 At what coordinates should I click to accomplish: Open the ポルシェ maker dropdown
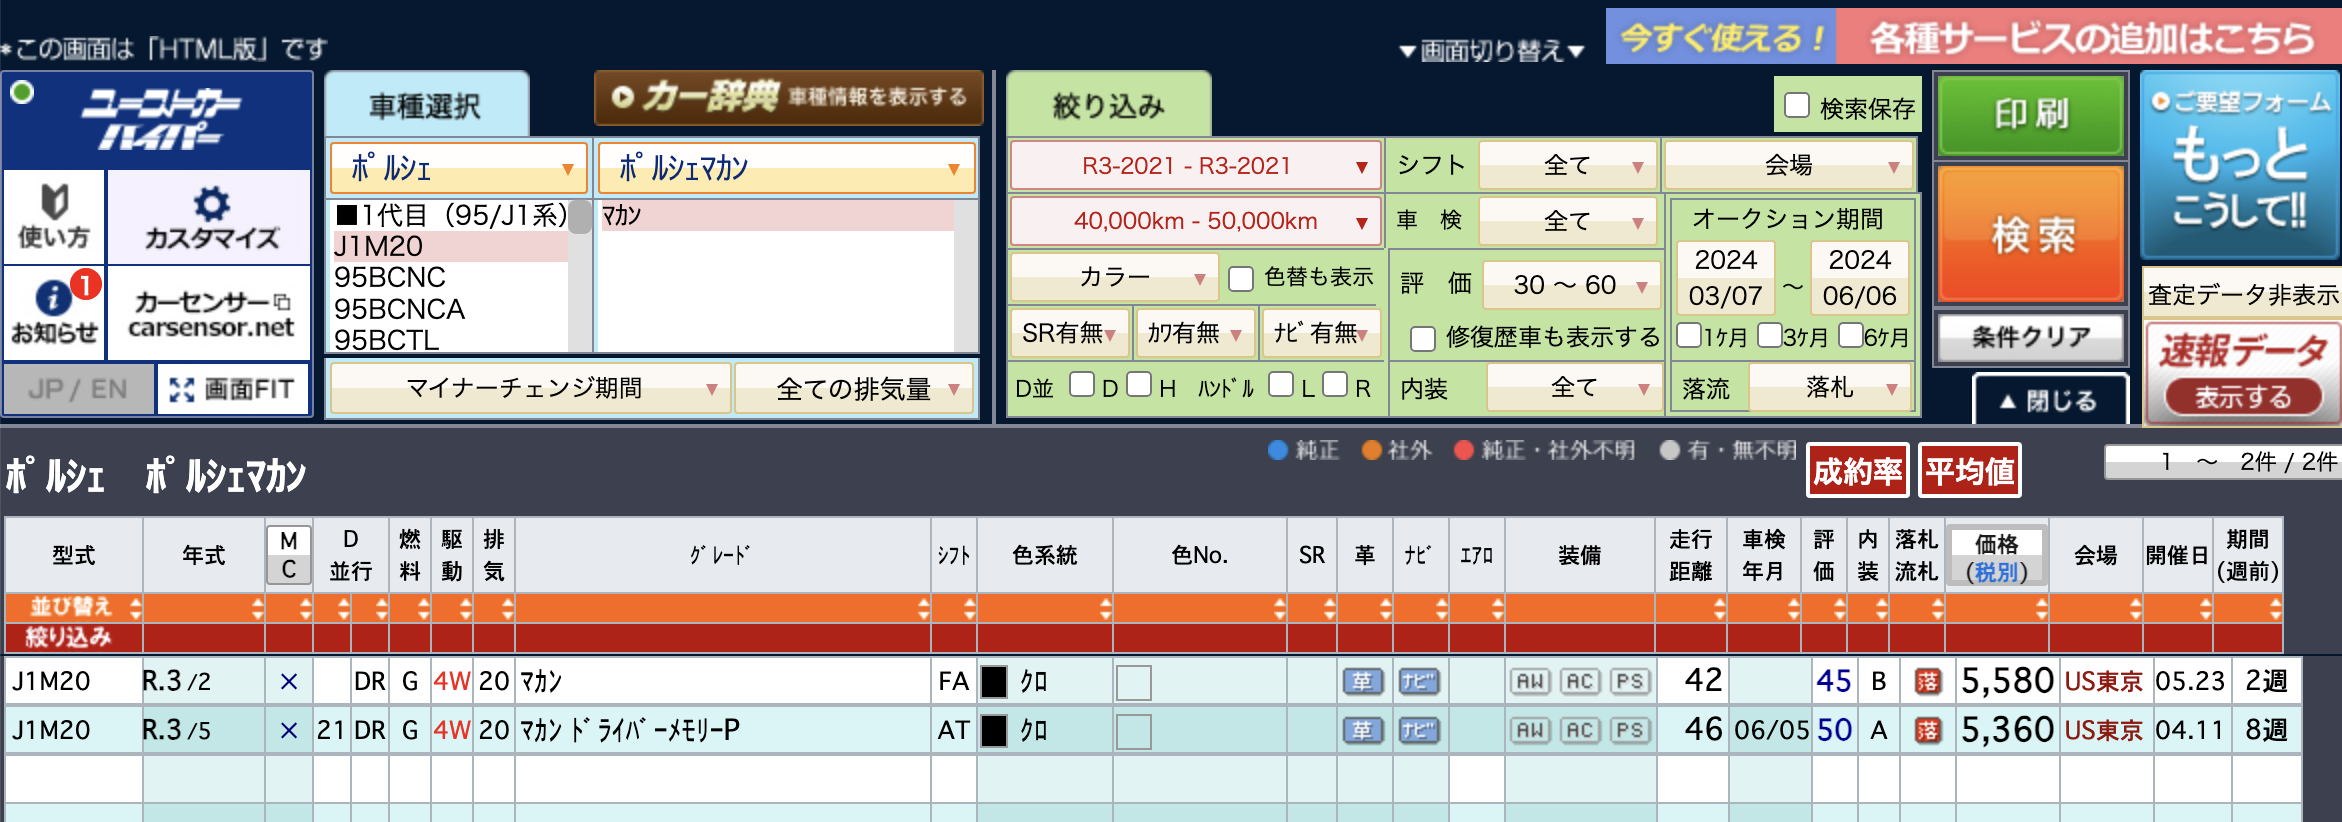point(459,168)
